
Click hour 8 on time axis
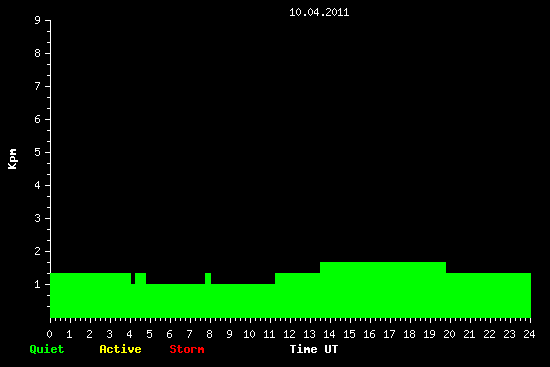209,334
